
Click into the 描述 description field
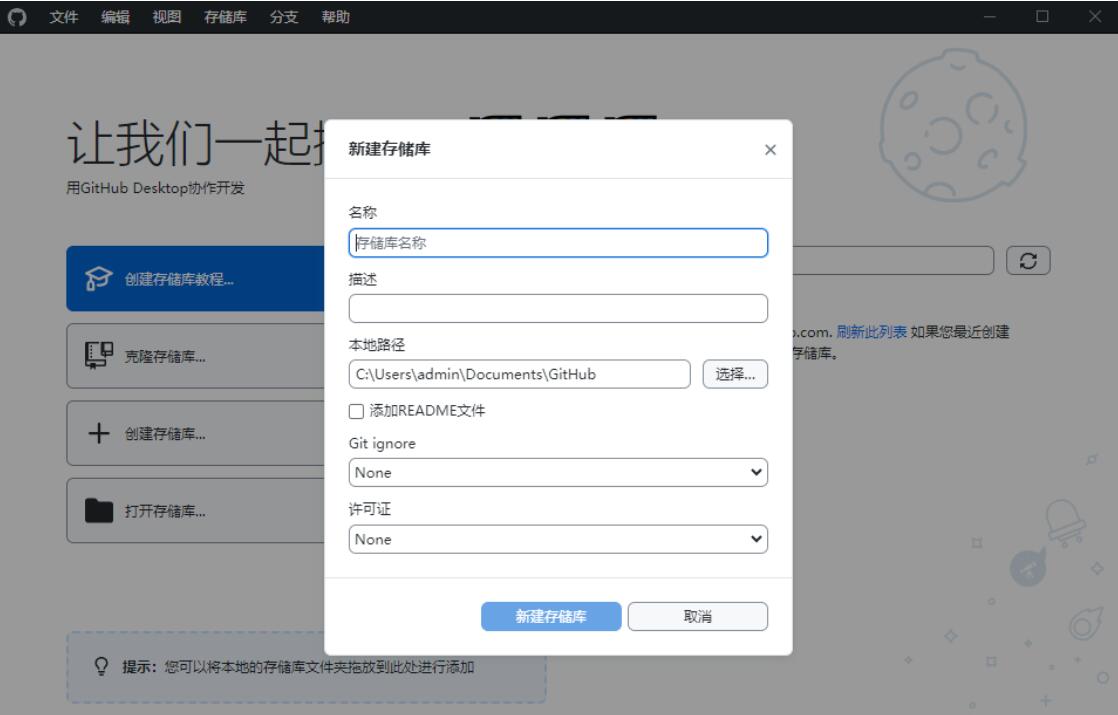[x=558, y=309]
